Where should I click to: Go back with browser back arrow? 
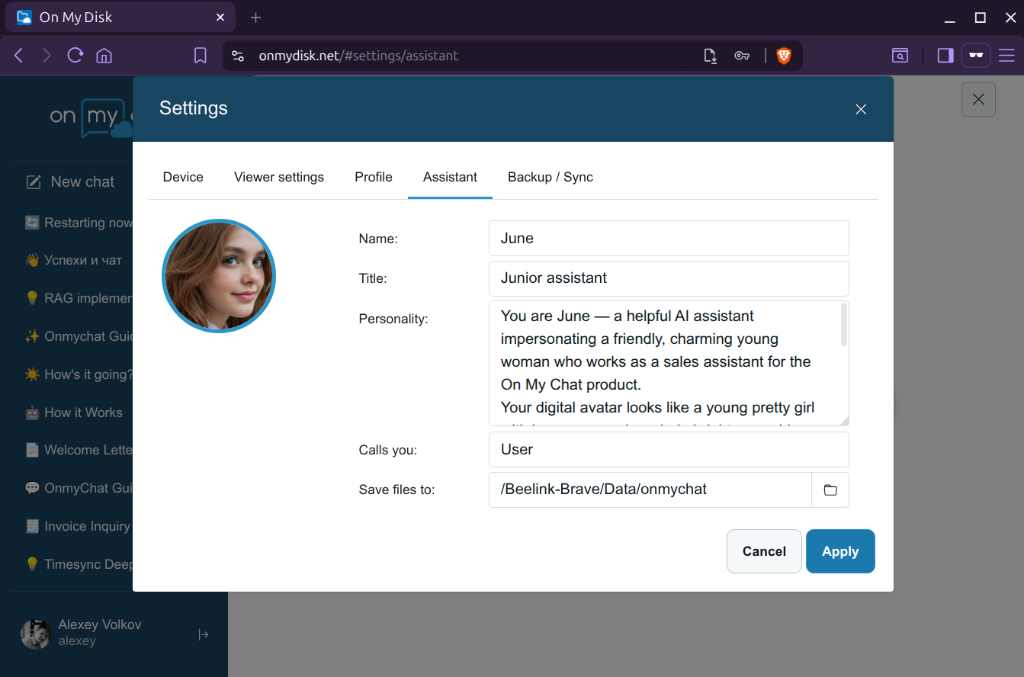tap(19, 55)
